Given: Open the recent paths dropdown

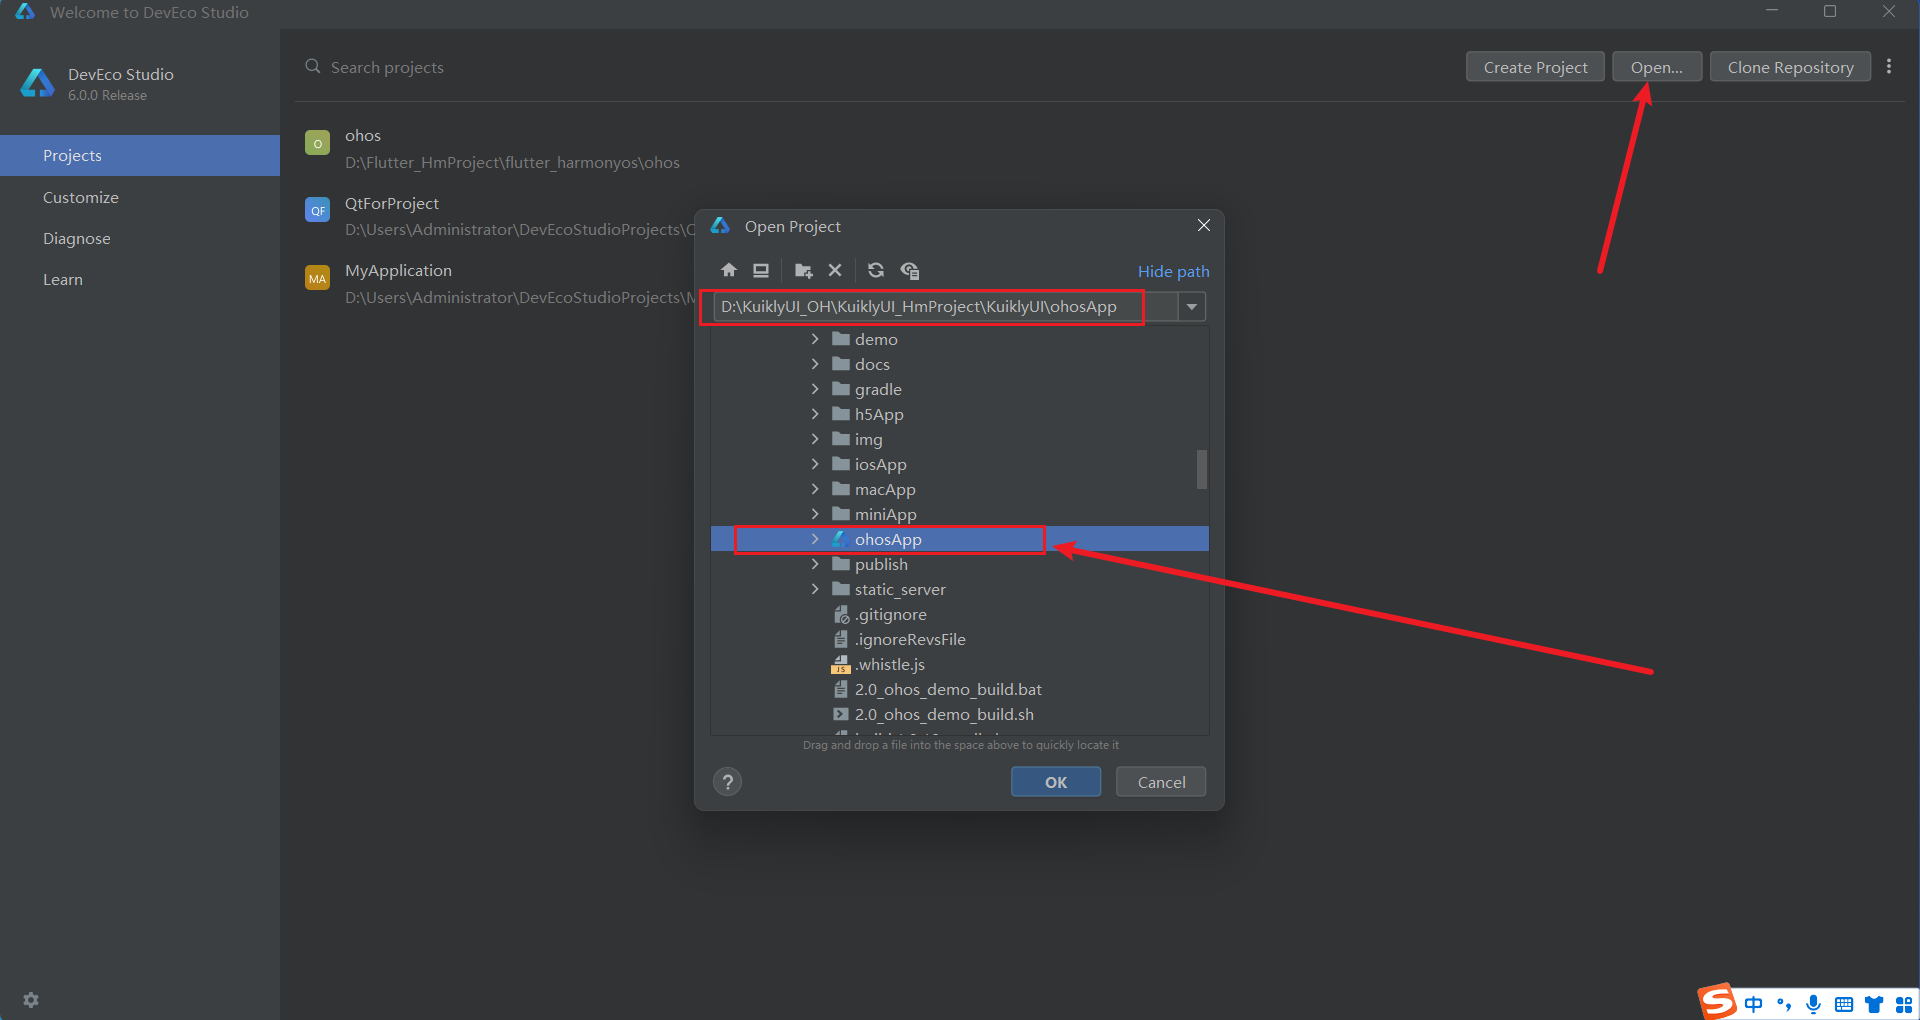Looking at the screenshot, I should (x=1192, y=306).
